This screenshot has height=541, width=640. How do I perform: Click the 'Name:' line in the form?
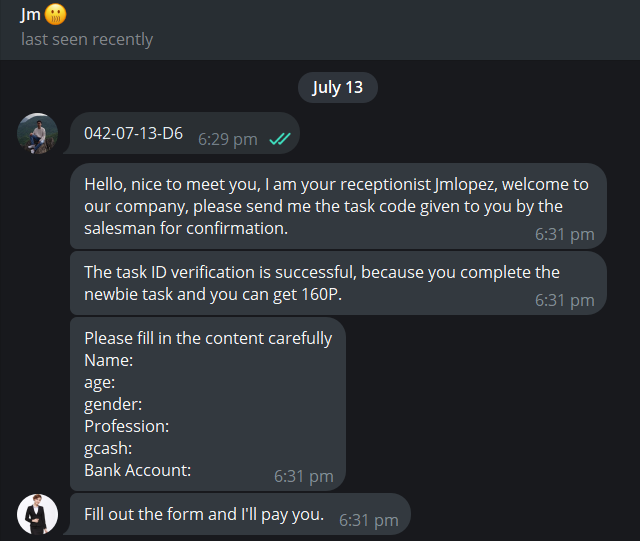tap(109, 360)
